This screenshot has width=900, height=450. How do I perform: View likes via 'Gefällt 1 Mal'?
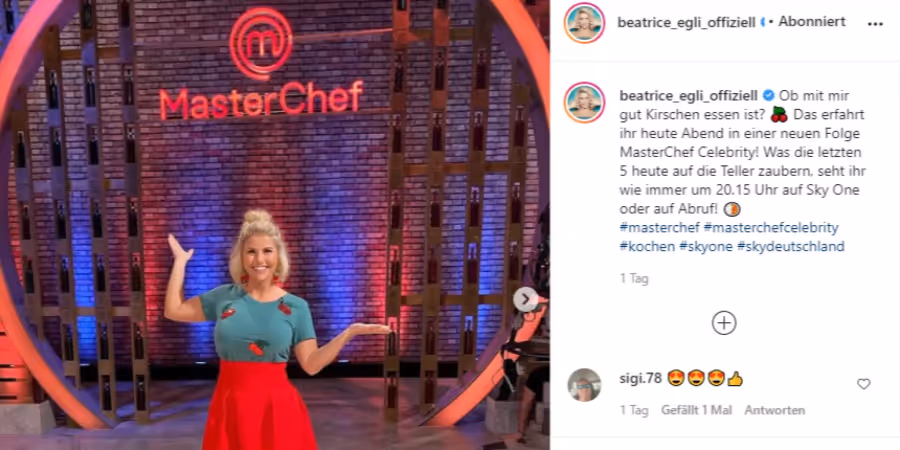[x=696, y=410]
